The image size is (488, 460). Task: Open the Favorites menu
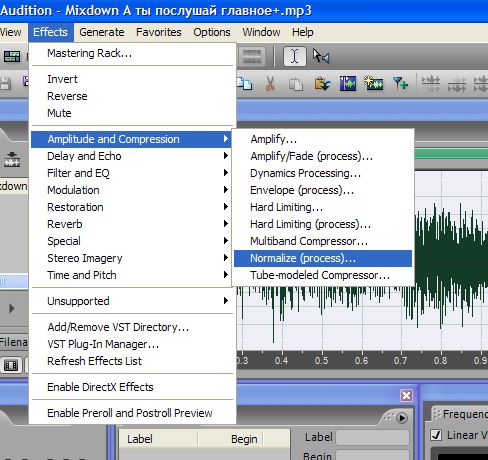click(159, 32)
